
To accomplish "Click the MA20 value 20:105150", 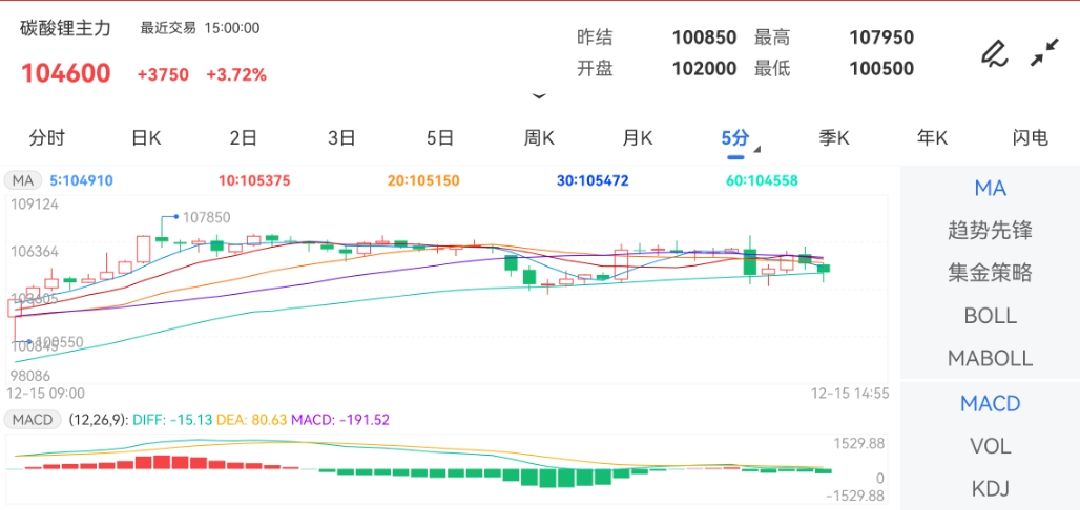I will click(x=424, y=181).
